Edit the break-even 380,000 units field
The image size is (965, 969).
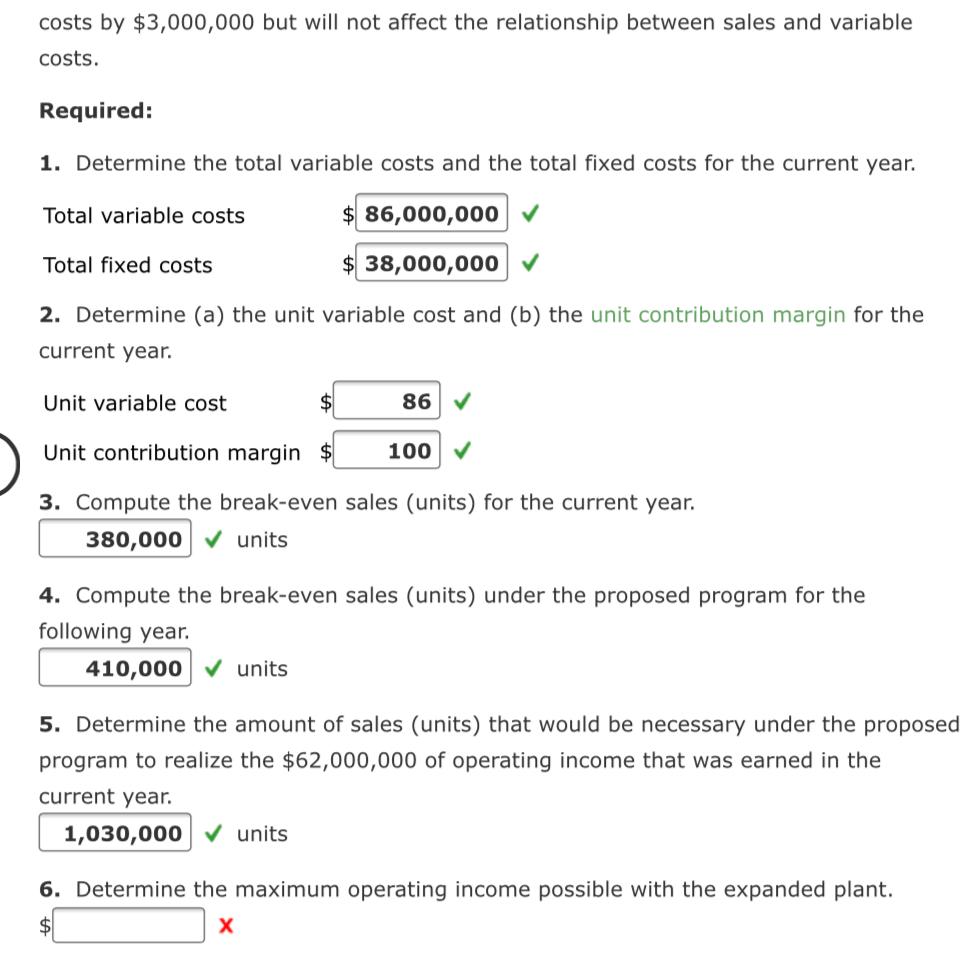(114, 538)
